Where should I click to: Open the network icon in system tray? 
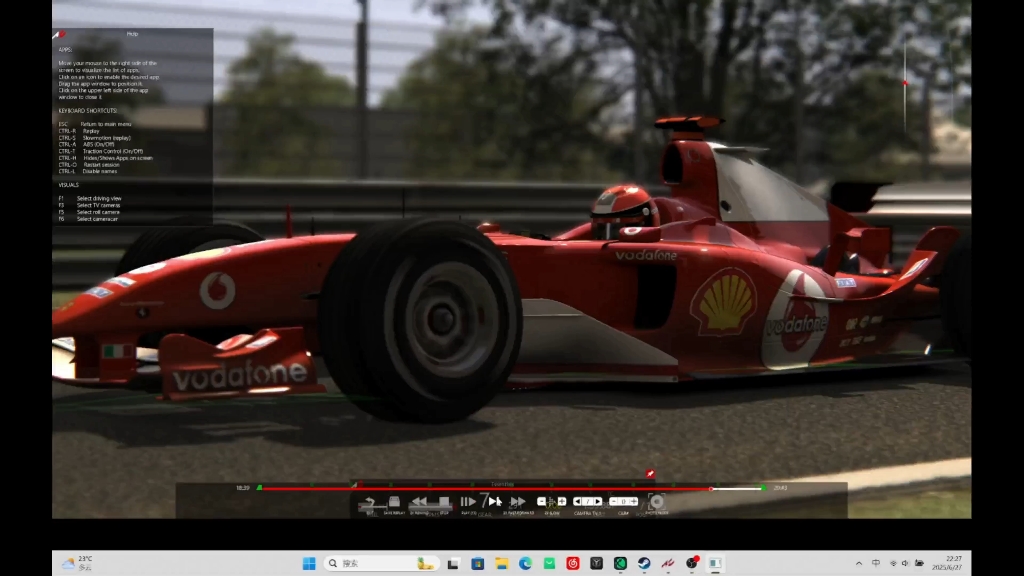(893, 563)
